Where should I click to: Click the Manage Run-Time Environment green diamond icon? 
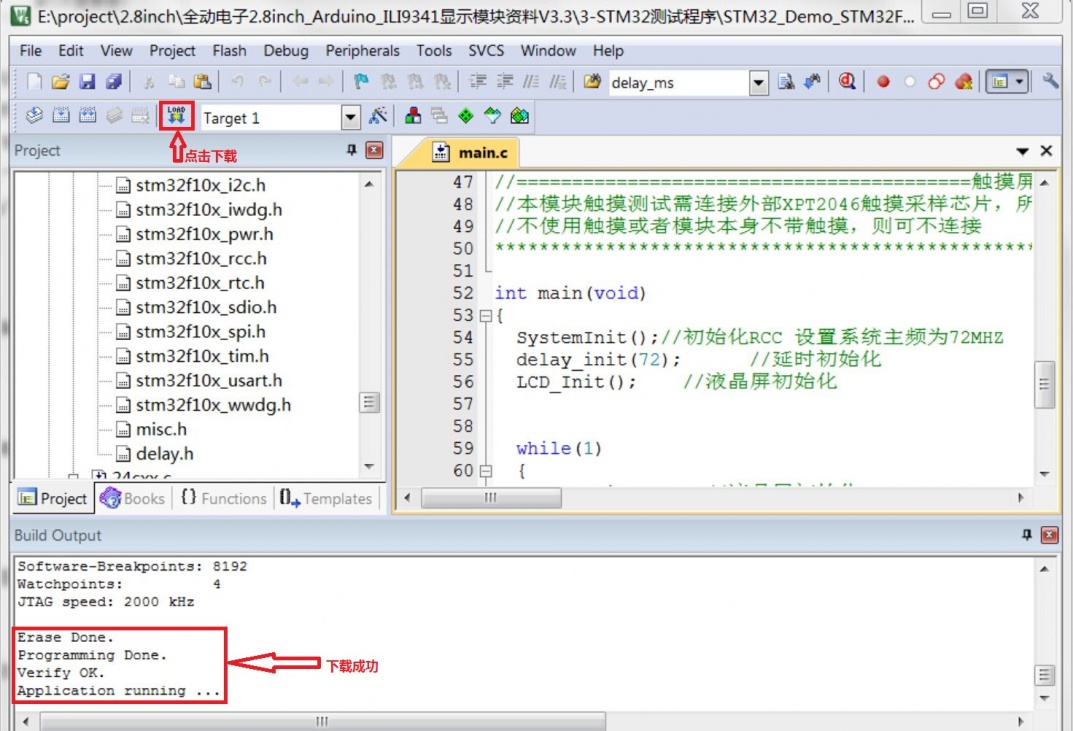(466, 116)
